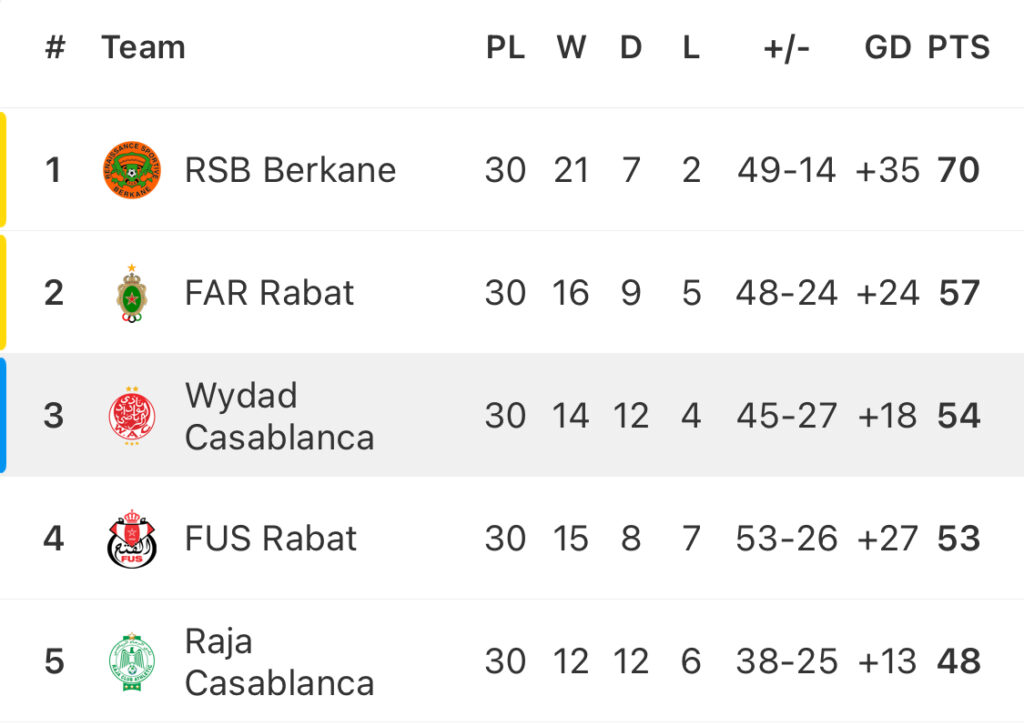Click the L losses column header
Viewport: 1024px width, 726px height.
pos(691,48)
